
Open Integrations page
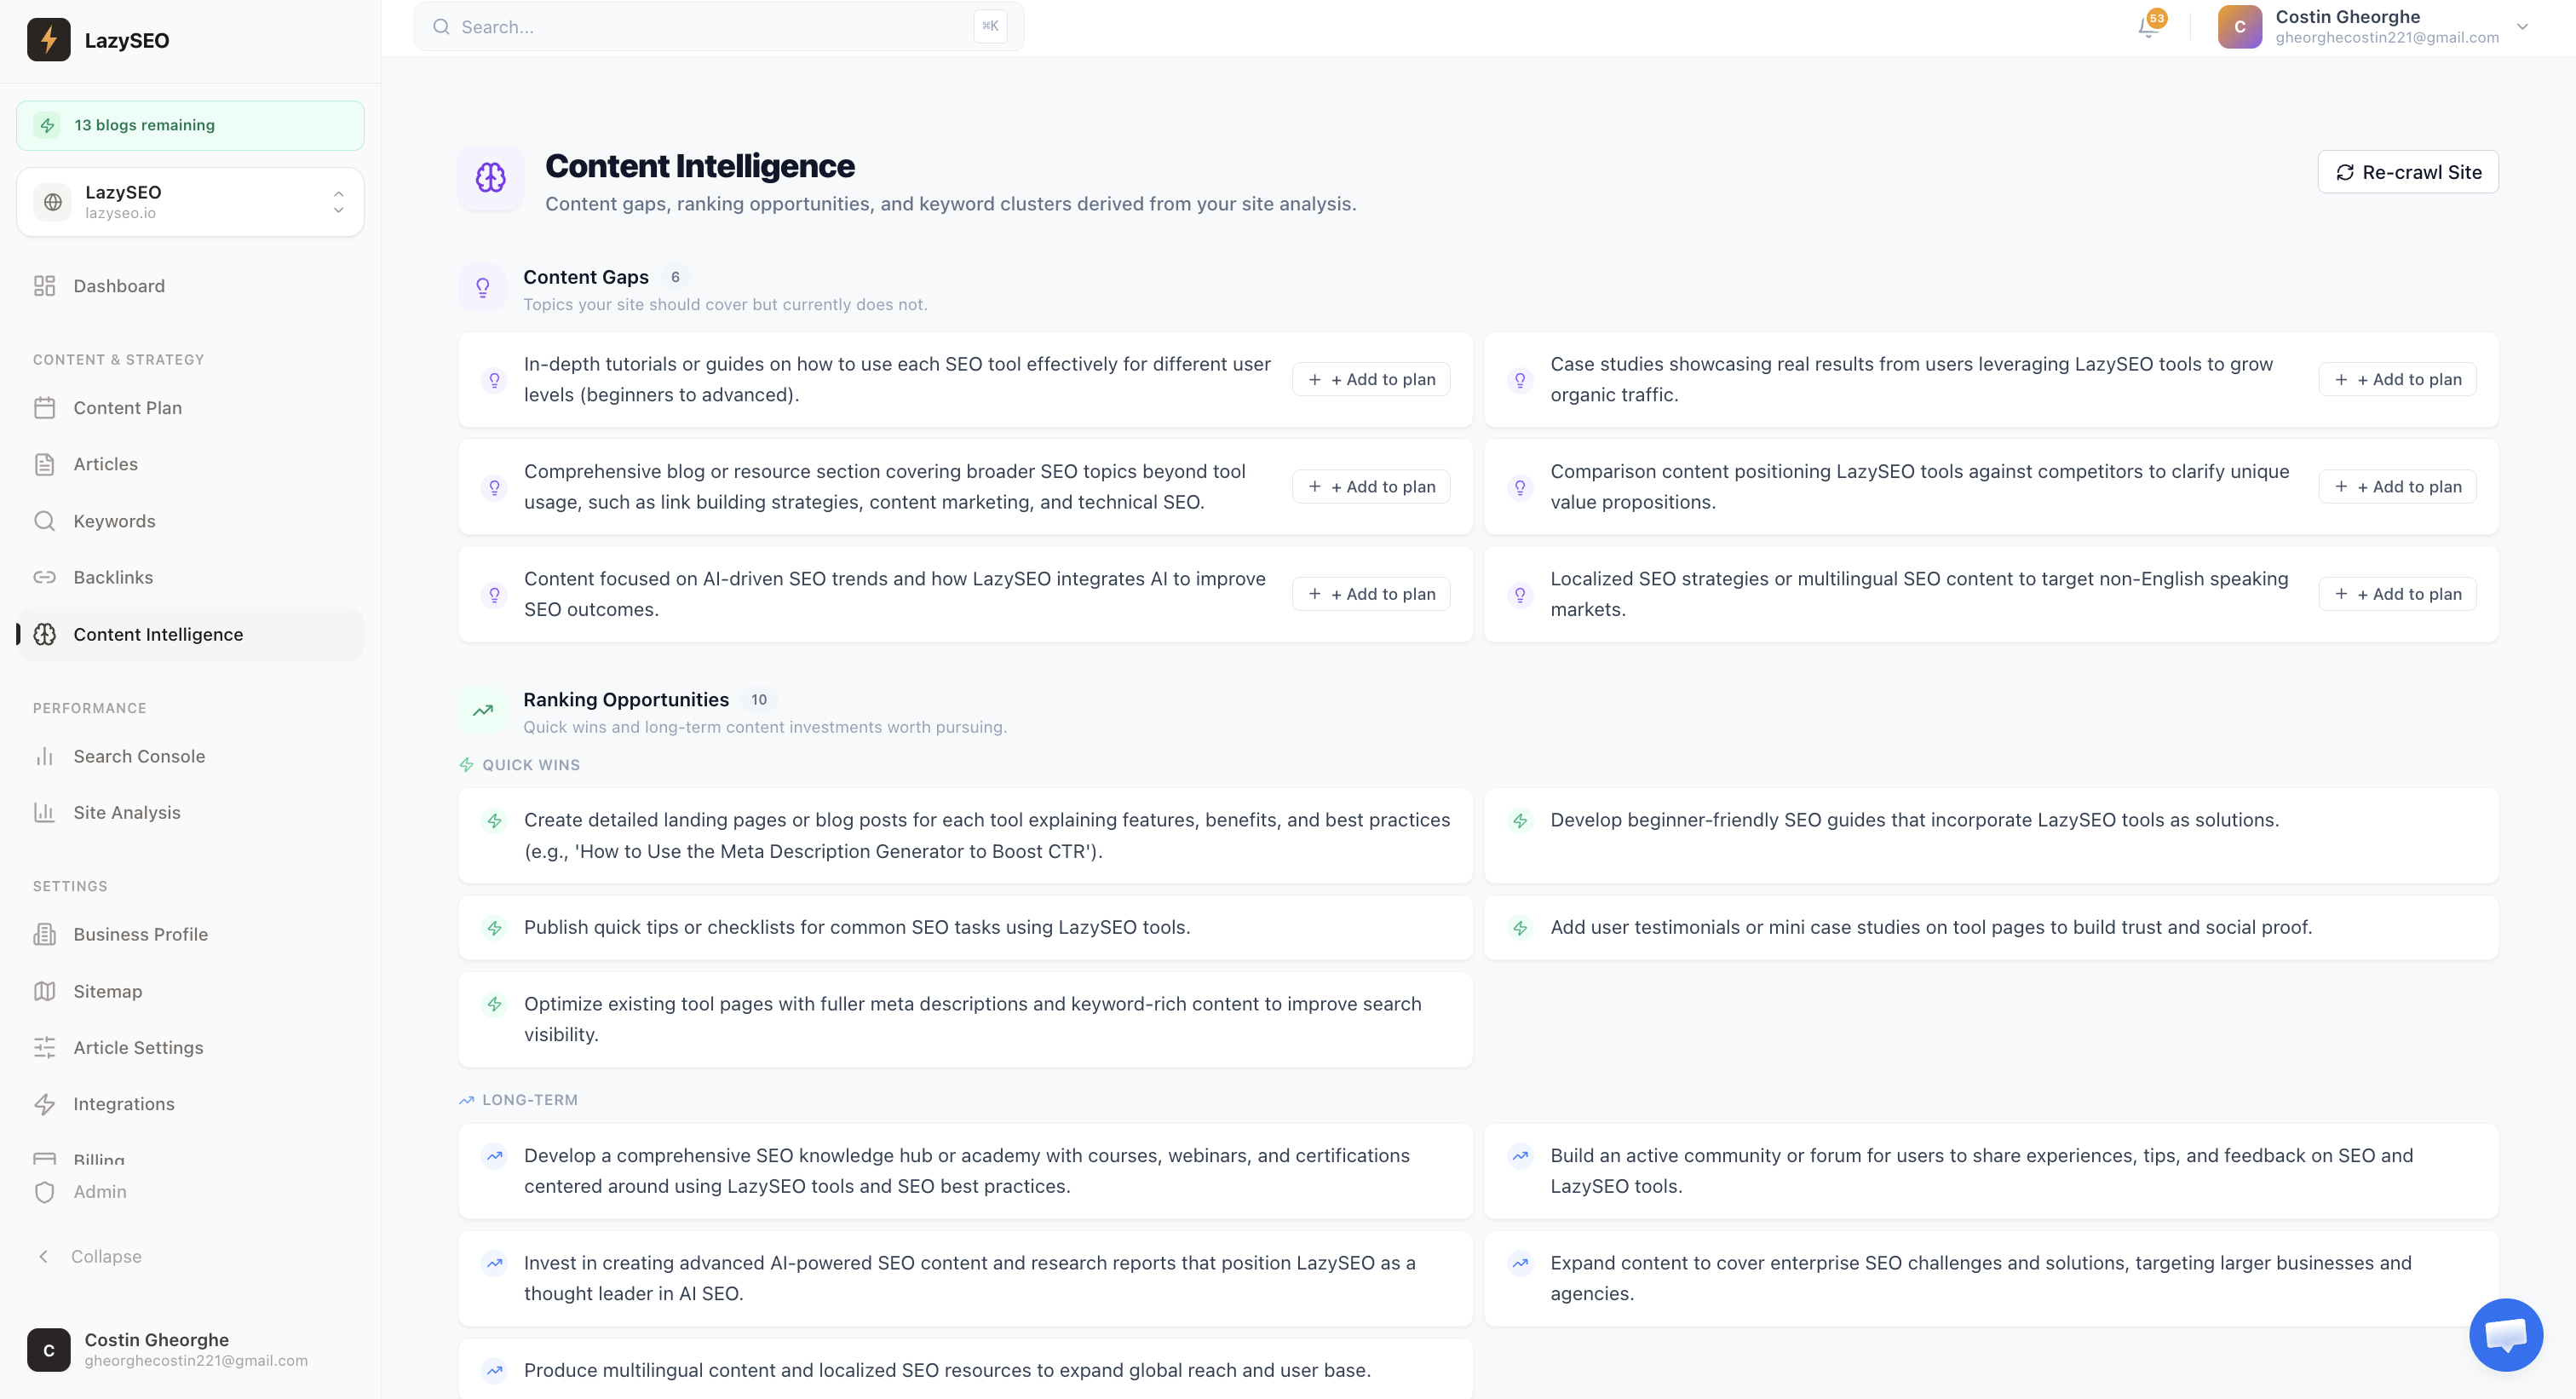[x=190, y=1104]
